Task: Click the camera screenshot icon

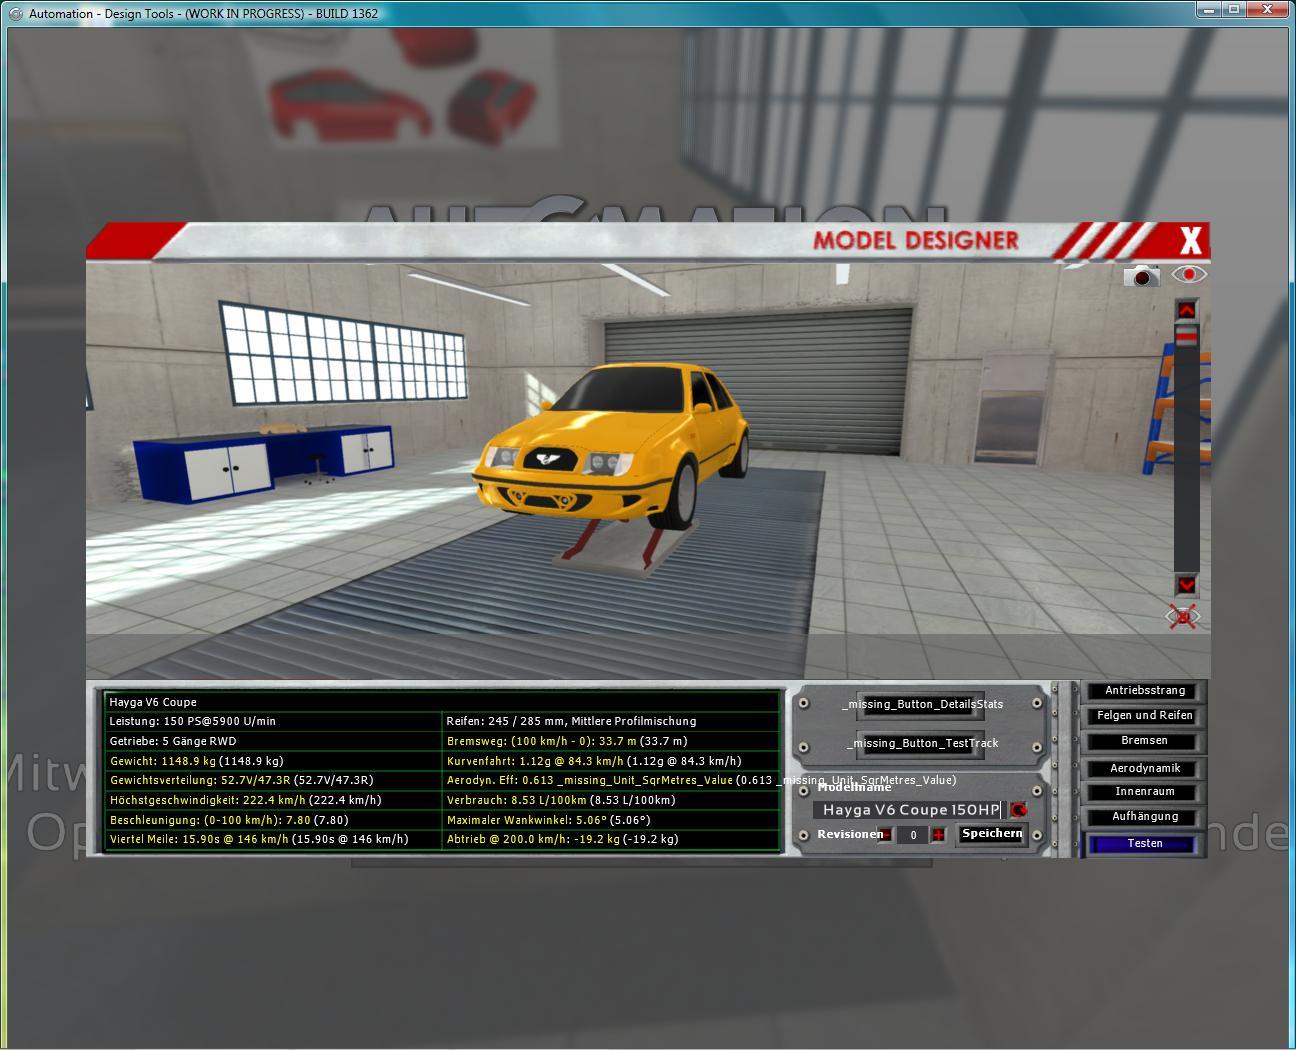Action: point(1140,276)
